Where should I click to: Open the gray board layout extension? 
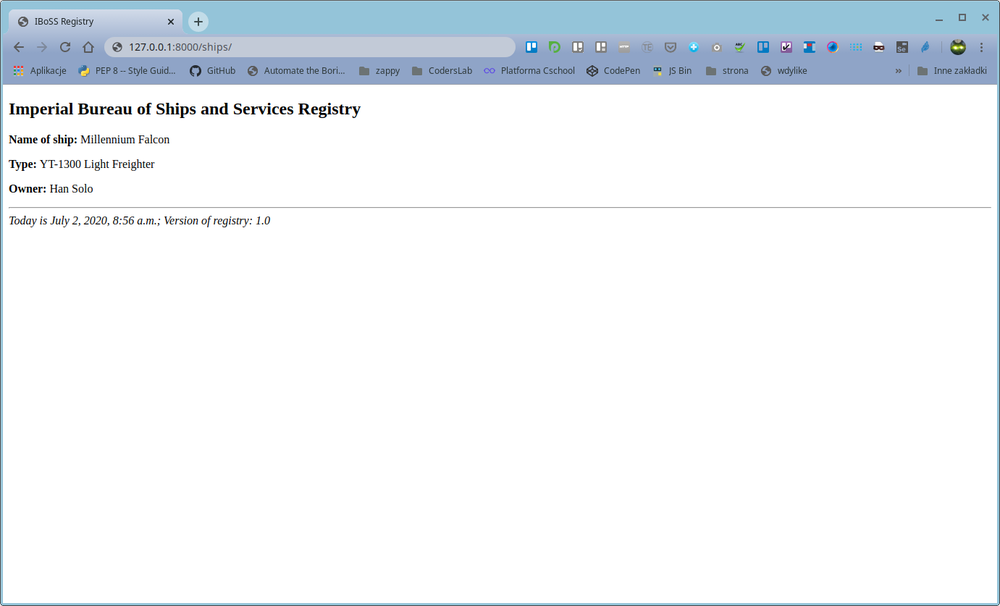601,47
